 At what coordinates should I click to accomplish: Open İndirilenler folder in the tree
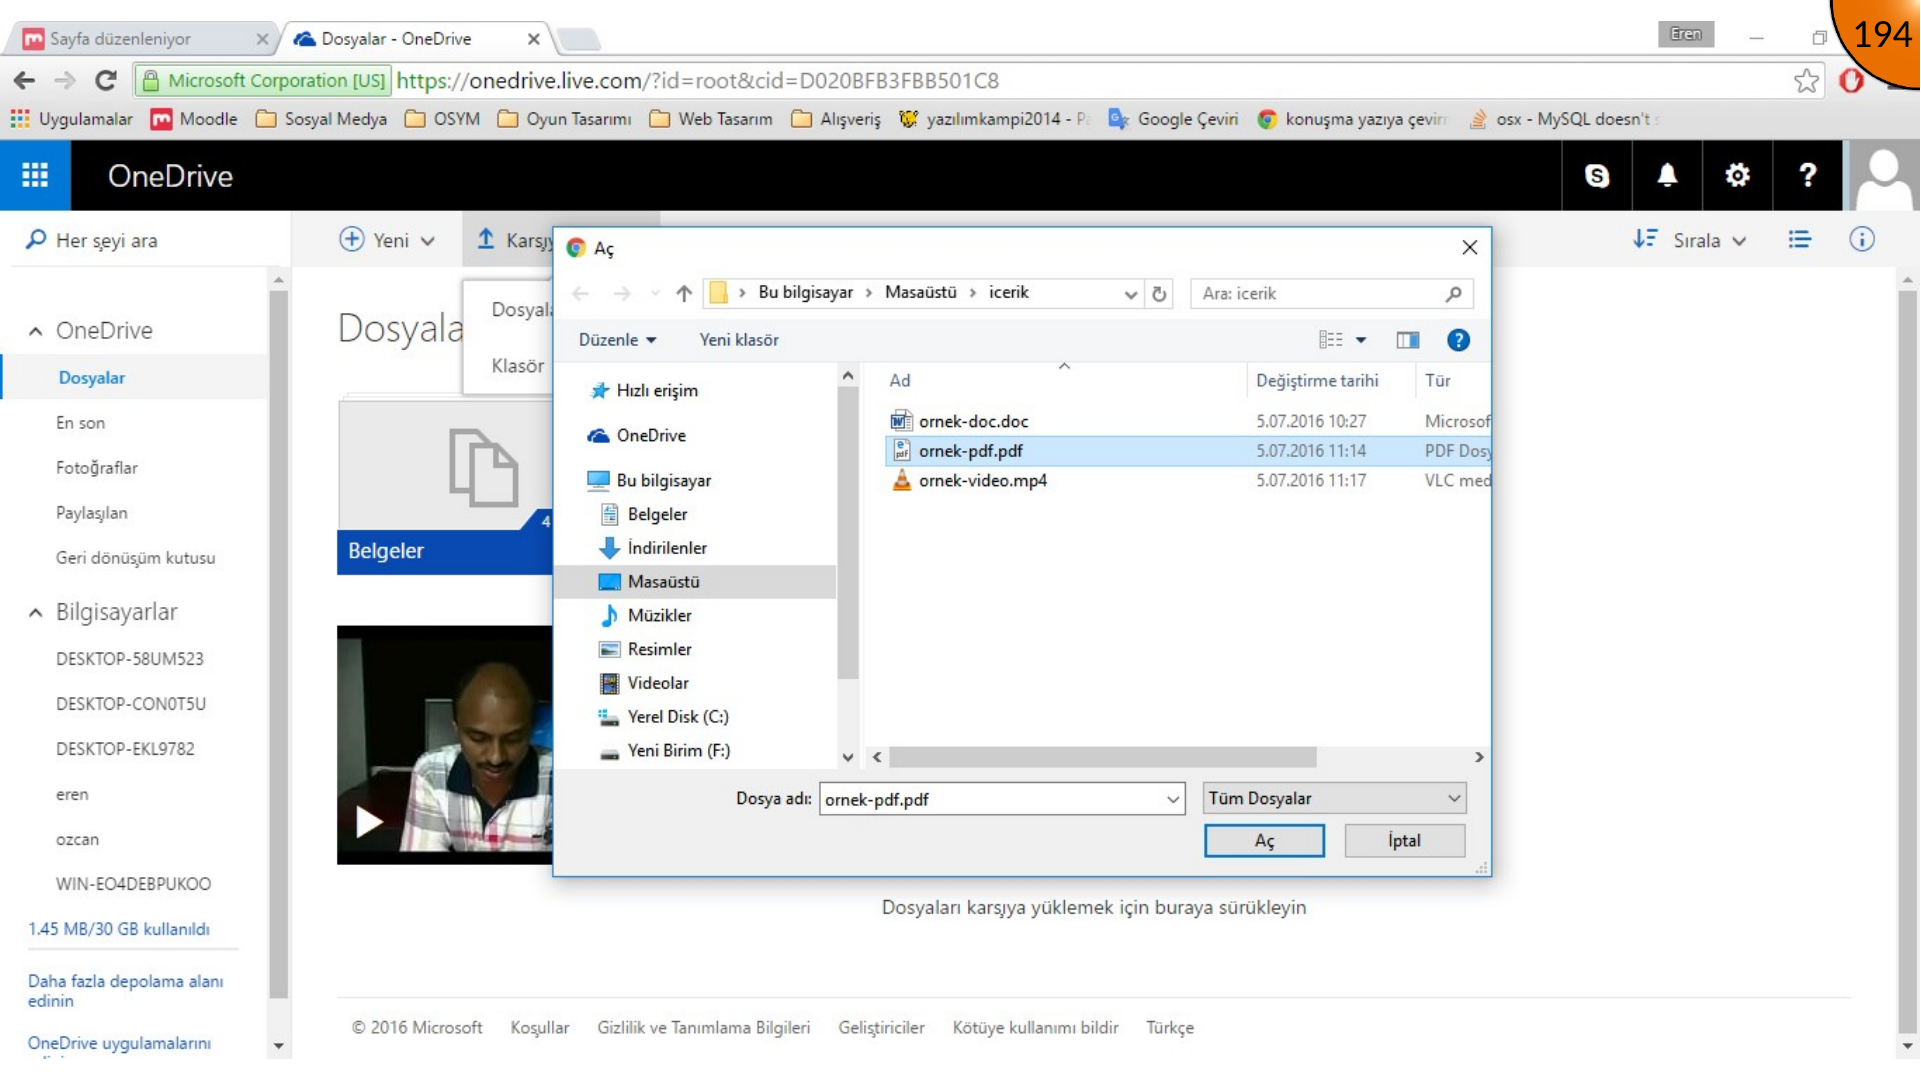(654, 548)
